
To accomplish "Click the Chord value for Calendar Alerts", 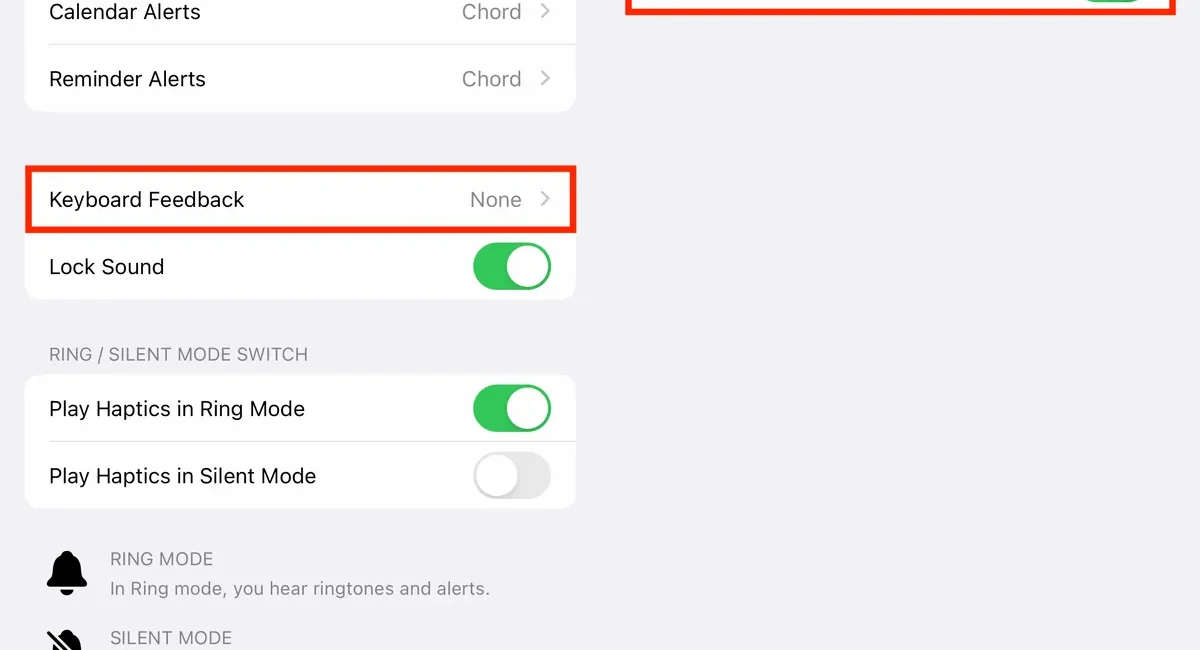I will point(491,13).
